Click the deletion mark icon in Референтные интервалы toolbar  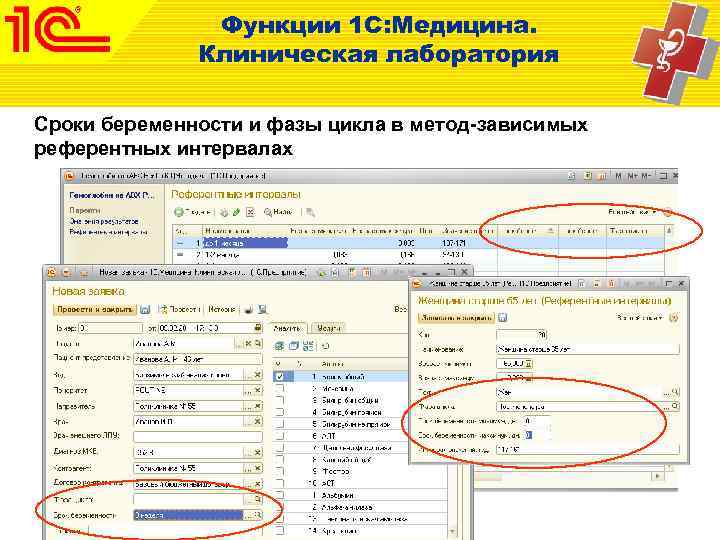click(250, 212)
